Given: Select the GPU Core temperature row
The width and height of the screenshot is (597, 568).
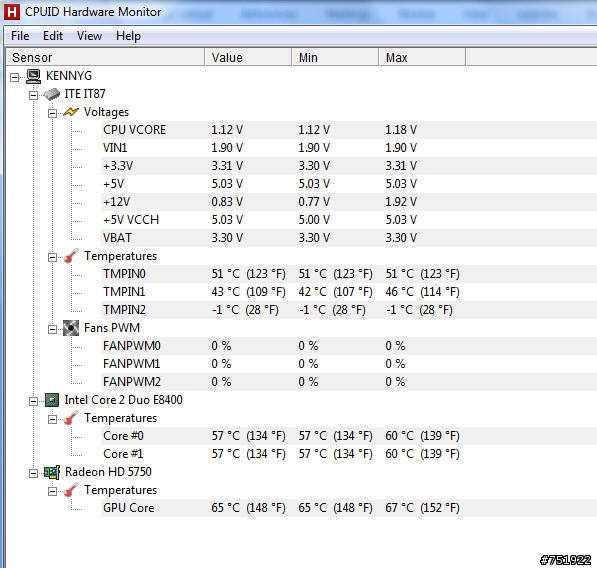Looking at the screenshot, I should [348, 508].
